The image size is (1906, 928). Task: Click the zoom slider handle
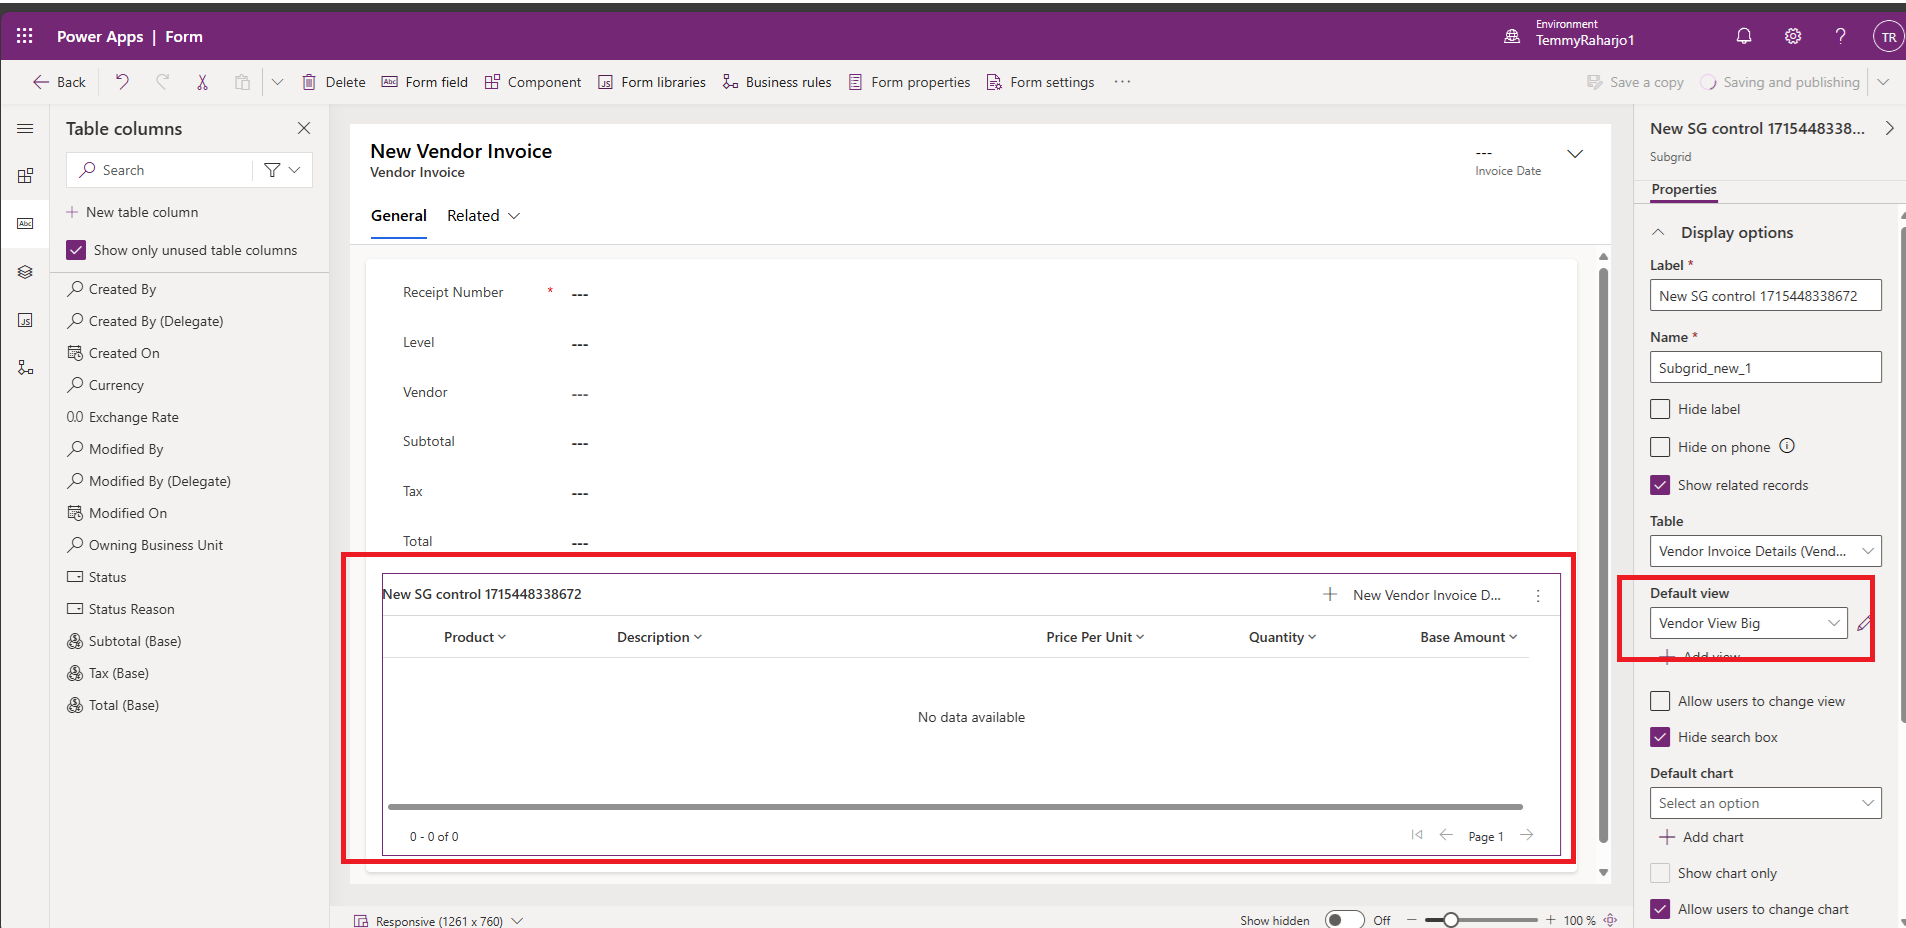pyautogui.click(x=1450, y=920)
